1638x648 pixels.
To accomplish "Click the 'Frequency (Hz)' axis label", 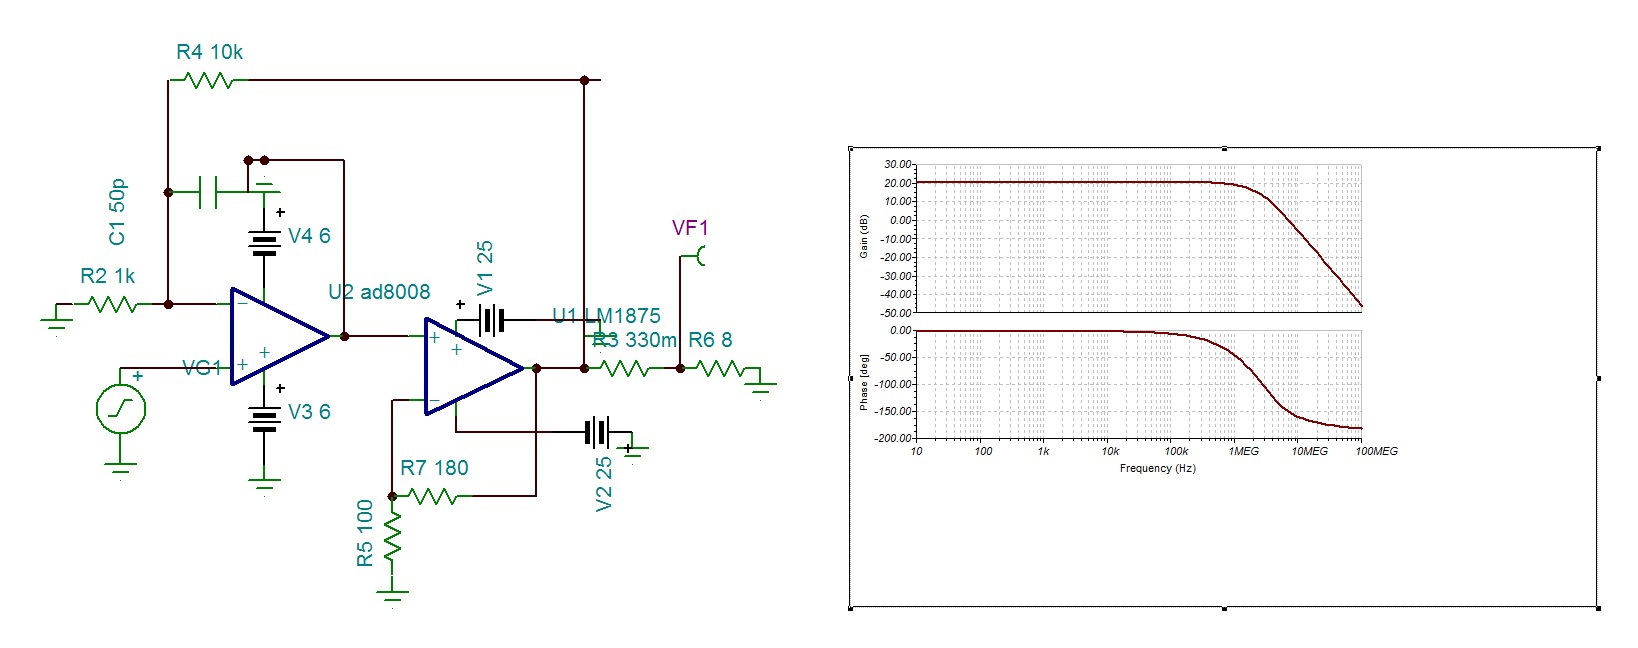I will [1157, 468].
